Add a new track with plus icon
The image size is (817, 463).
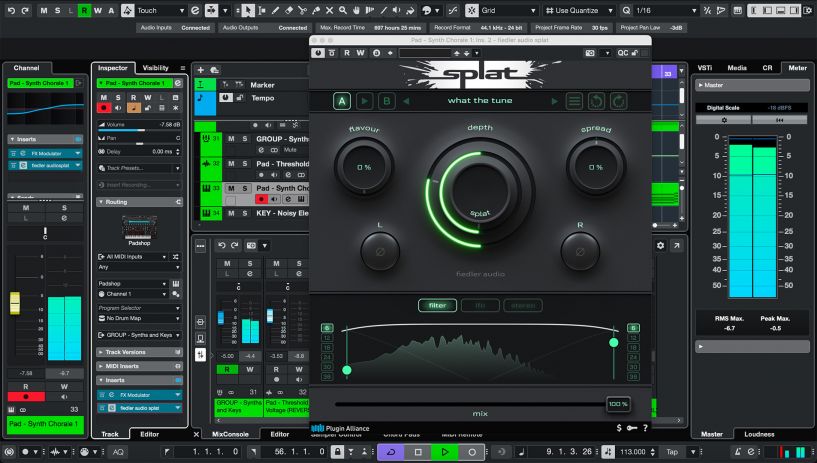tap(201, 70)
